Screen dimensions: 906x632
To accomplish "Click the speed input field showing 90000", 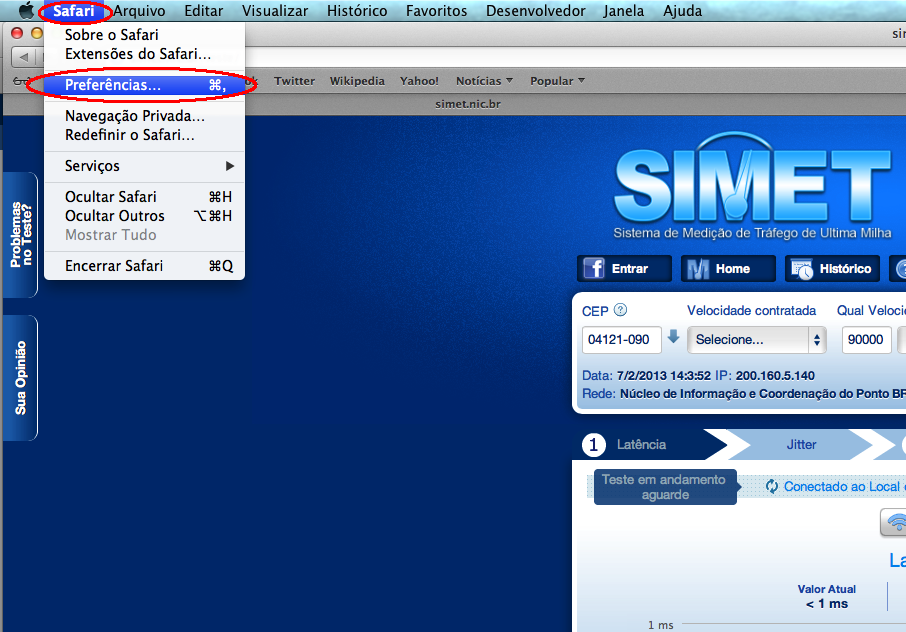I will (x=866, y=340).
